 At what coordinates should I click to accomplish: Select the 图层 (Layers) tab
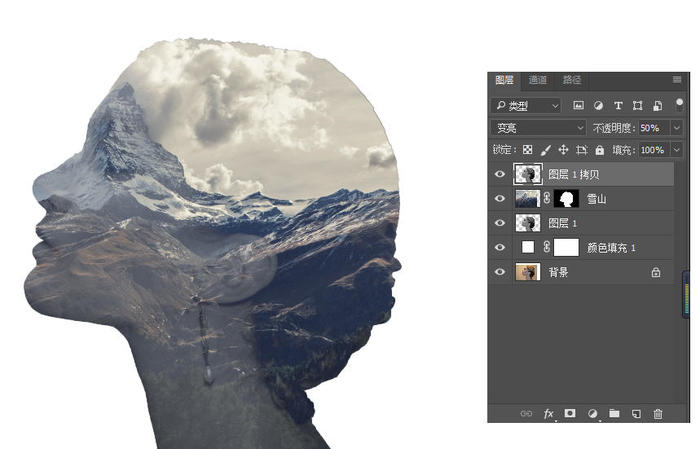coord(504,80)
